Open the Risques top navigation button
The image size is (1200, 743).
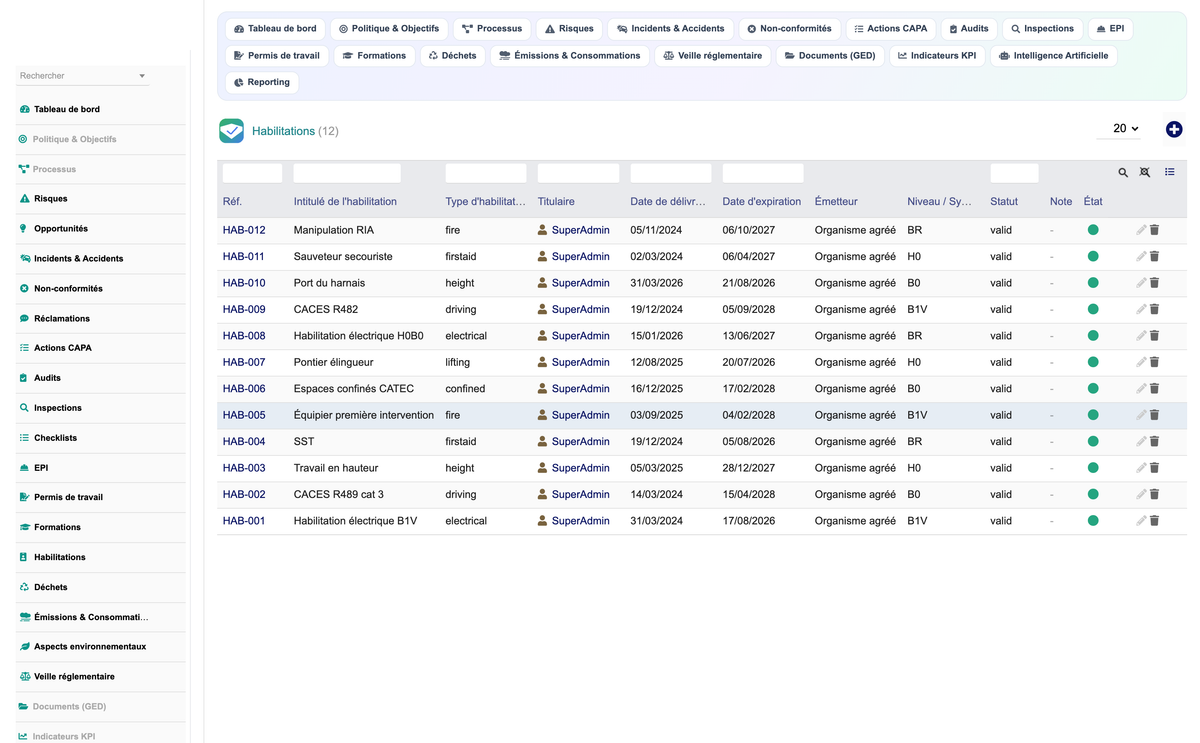(x=569, y=29)
